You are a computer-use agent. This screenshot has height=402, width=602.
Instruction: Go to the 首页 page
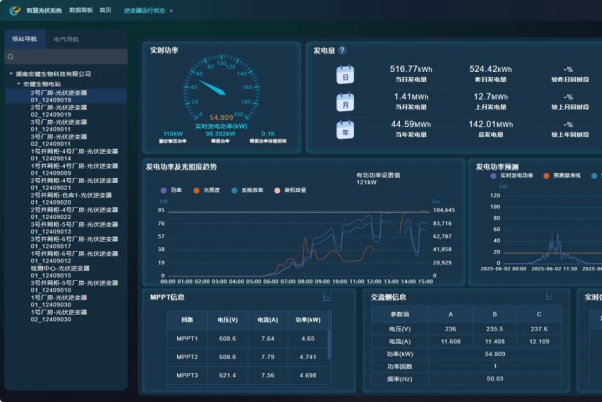point(106,10)
